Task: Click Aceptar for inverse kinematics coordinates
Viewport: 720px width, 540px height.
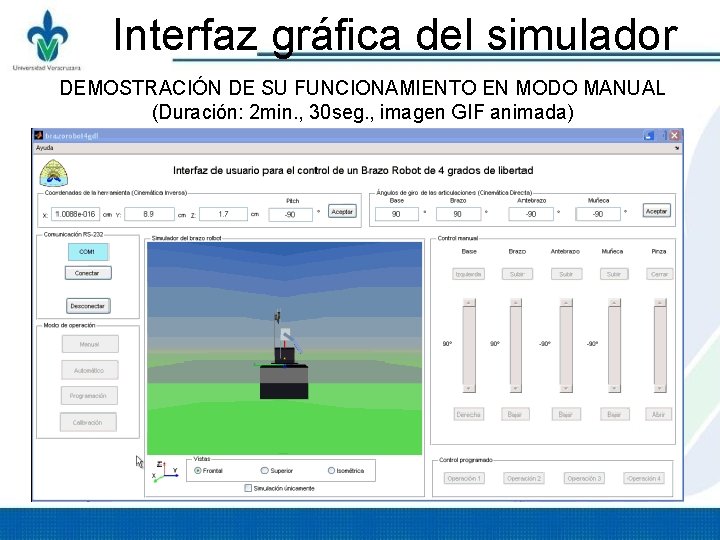Action: [343, 212]
